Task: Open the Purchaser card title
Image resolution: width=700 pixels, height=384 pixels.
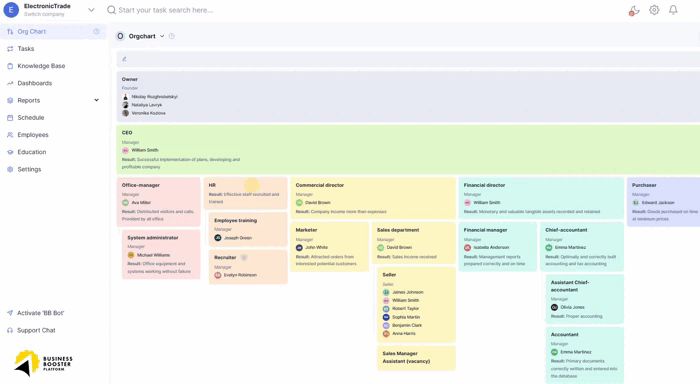Action: click(x=644, y=185)
